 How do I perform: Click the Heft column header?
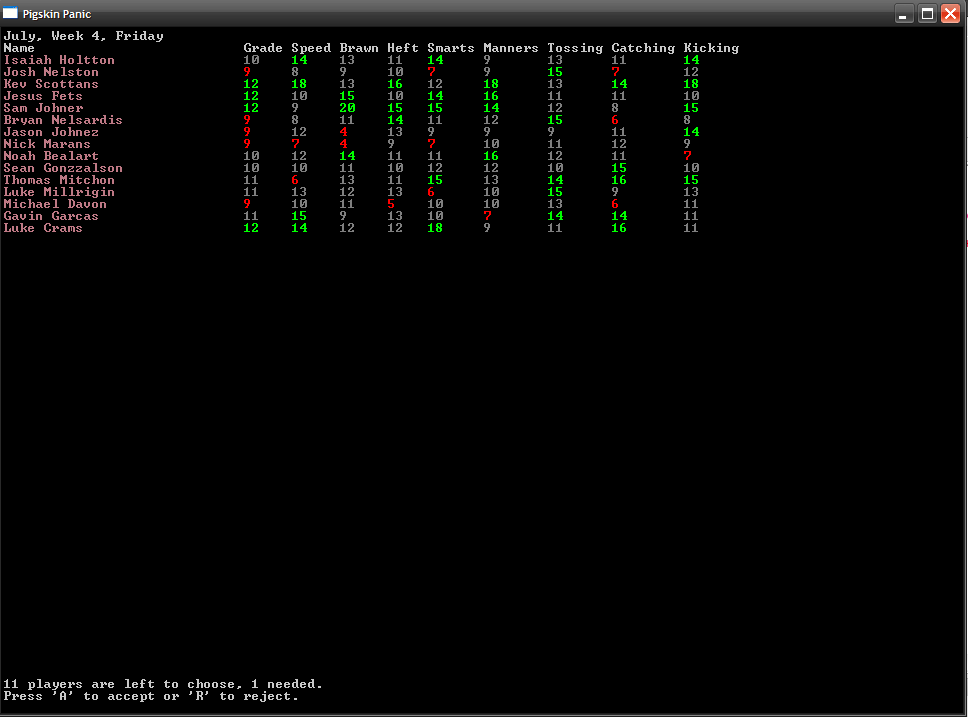(403, 48)
